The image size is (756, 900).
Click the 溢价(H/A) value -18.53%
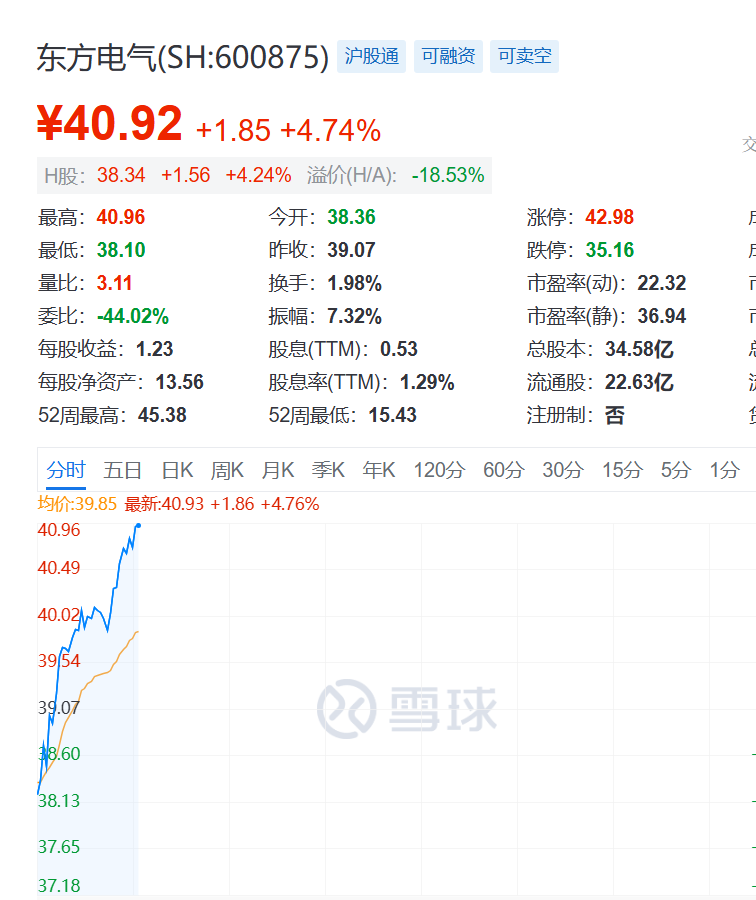(x=448, y=175)
